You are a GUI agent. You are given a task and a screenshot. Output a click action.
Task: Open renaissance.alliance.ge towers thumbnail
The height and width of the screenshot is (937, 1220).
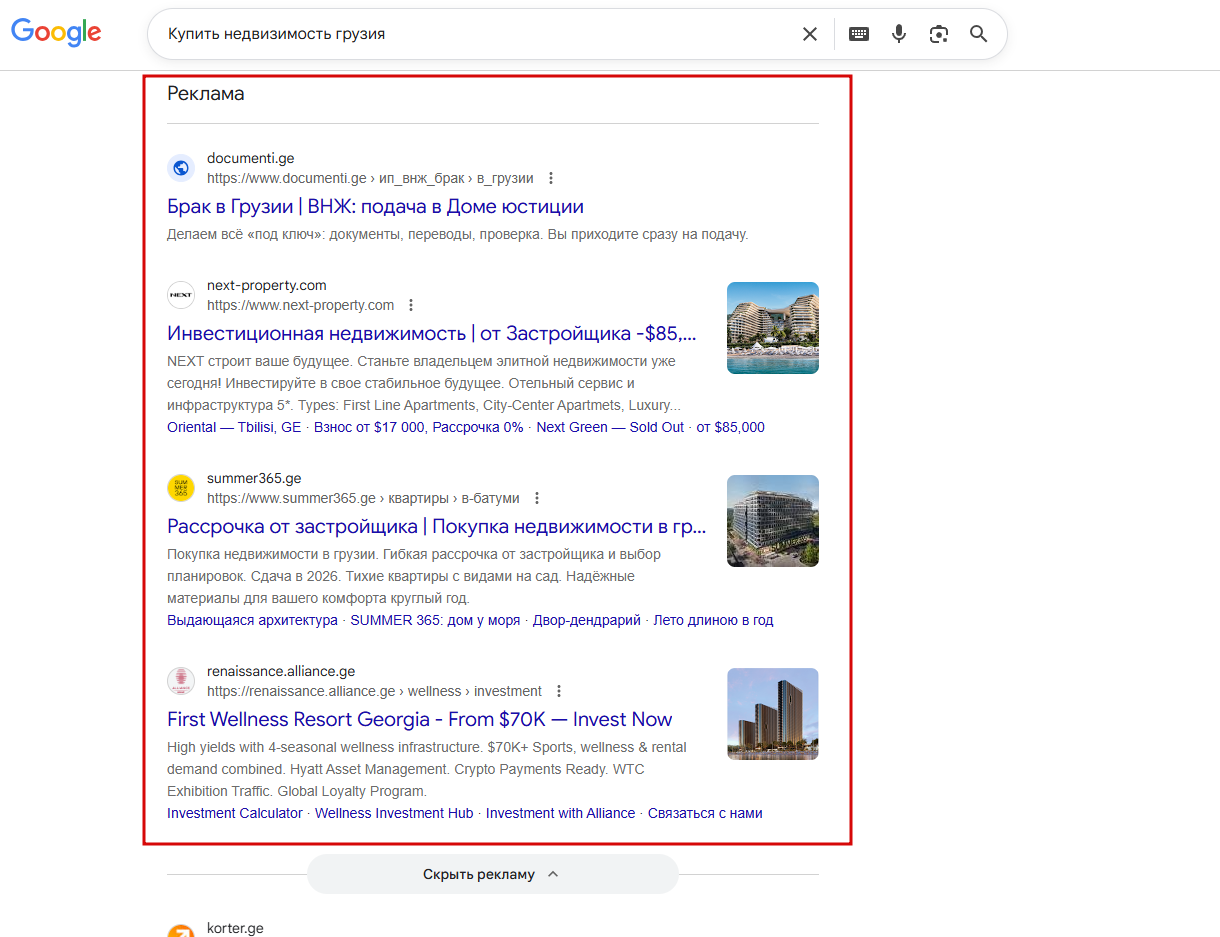coord(773,714)
